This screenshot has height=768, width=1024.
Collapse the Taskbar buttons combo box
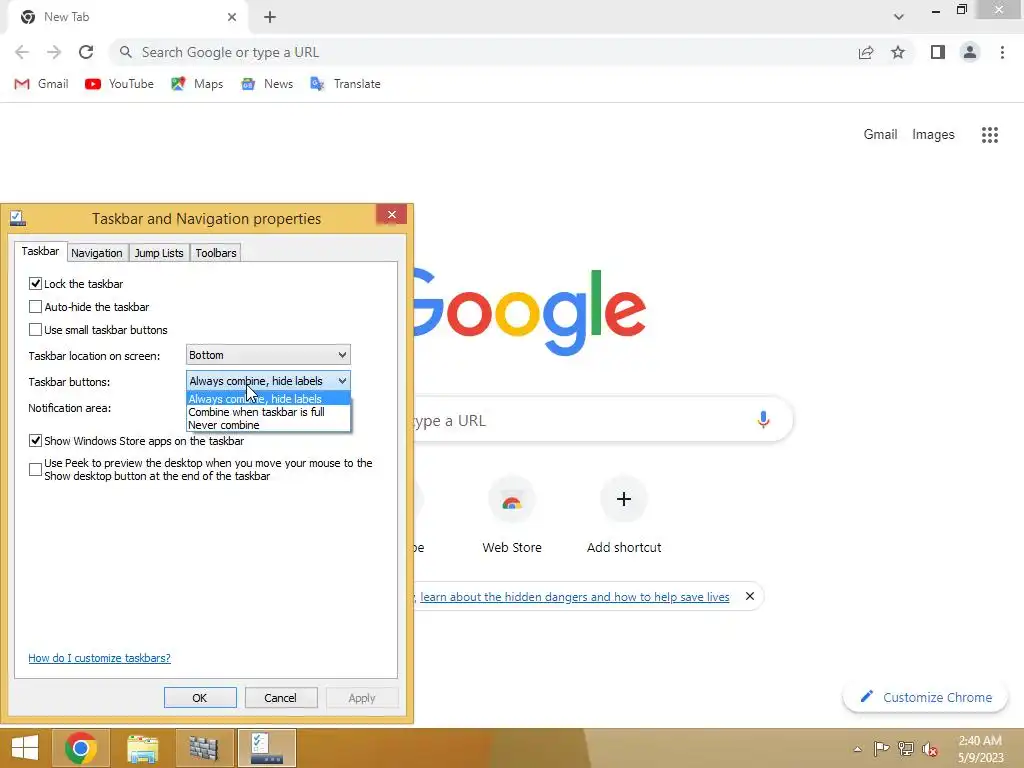pos(268,381)
